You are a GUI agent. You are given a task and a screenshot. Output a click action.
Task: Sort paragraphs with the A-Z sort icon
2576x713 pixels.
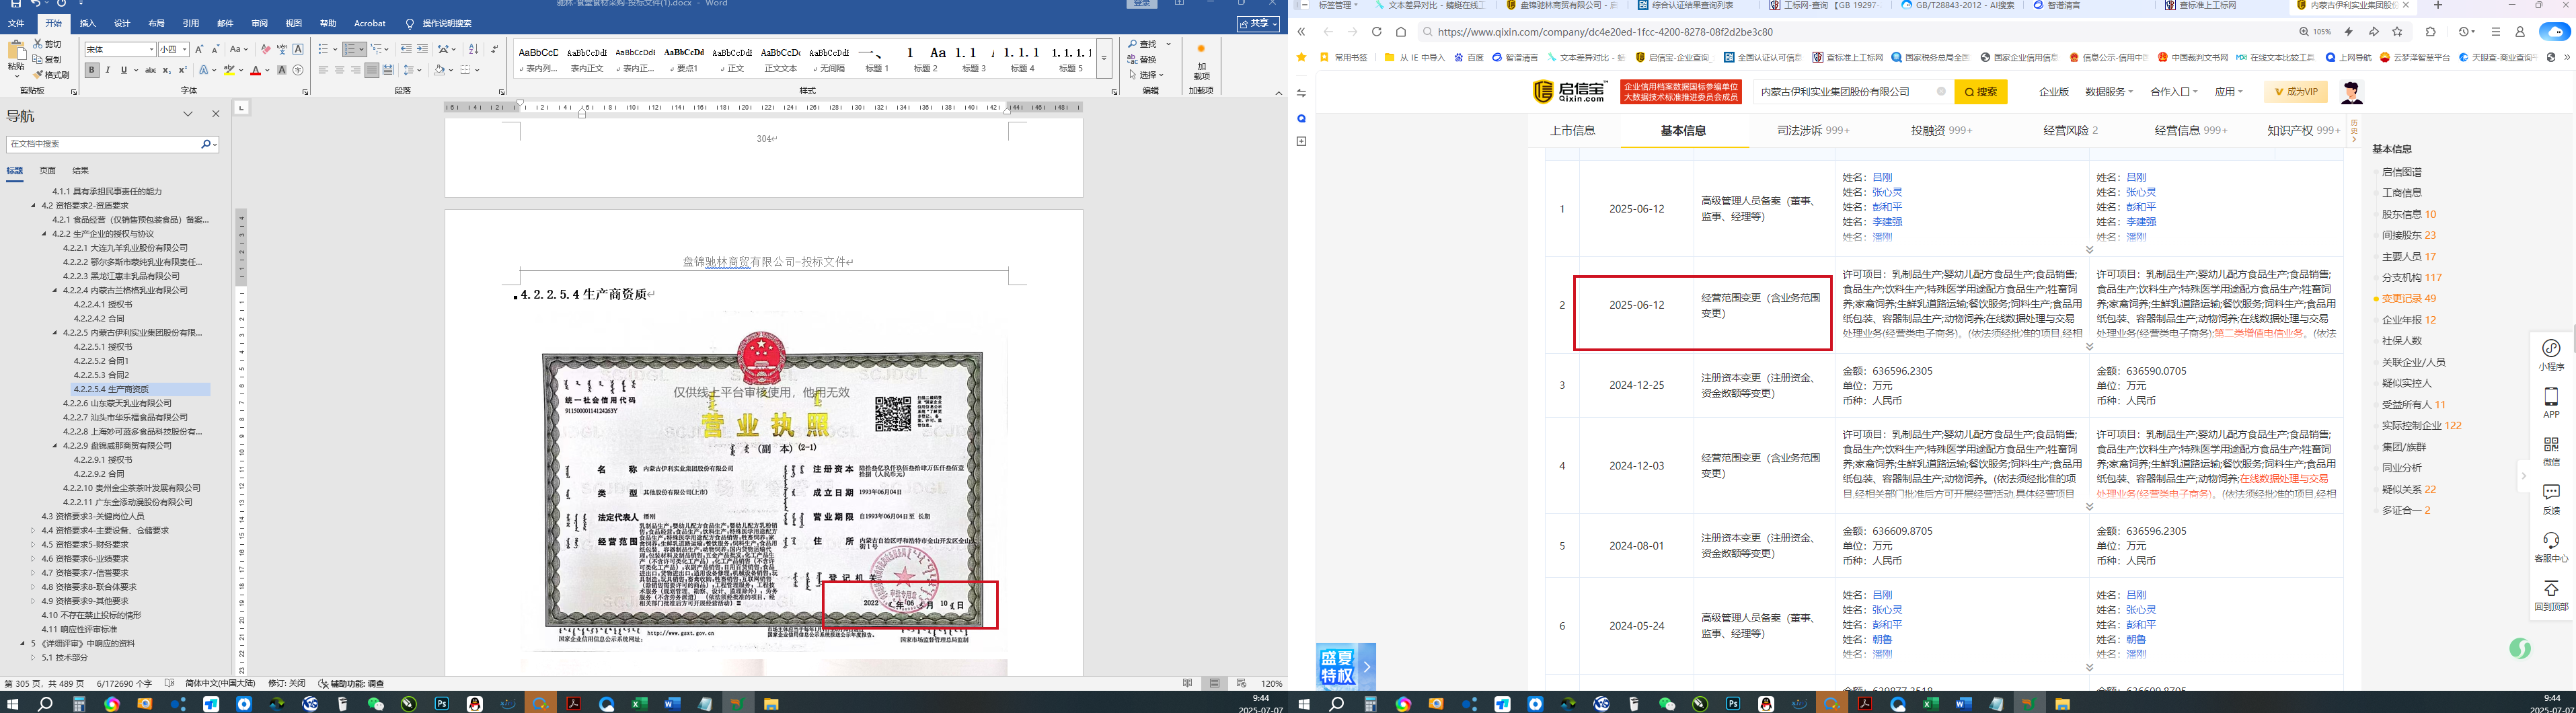pyautogui.click(x=473, y=49)
